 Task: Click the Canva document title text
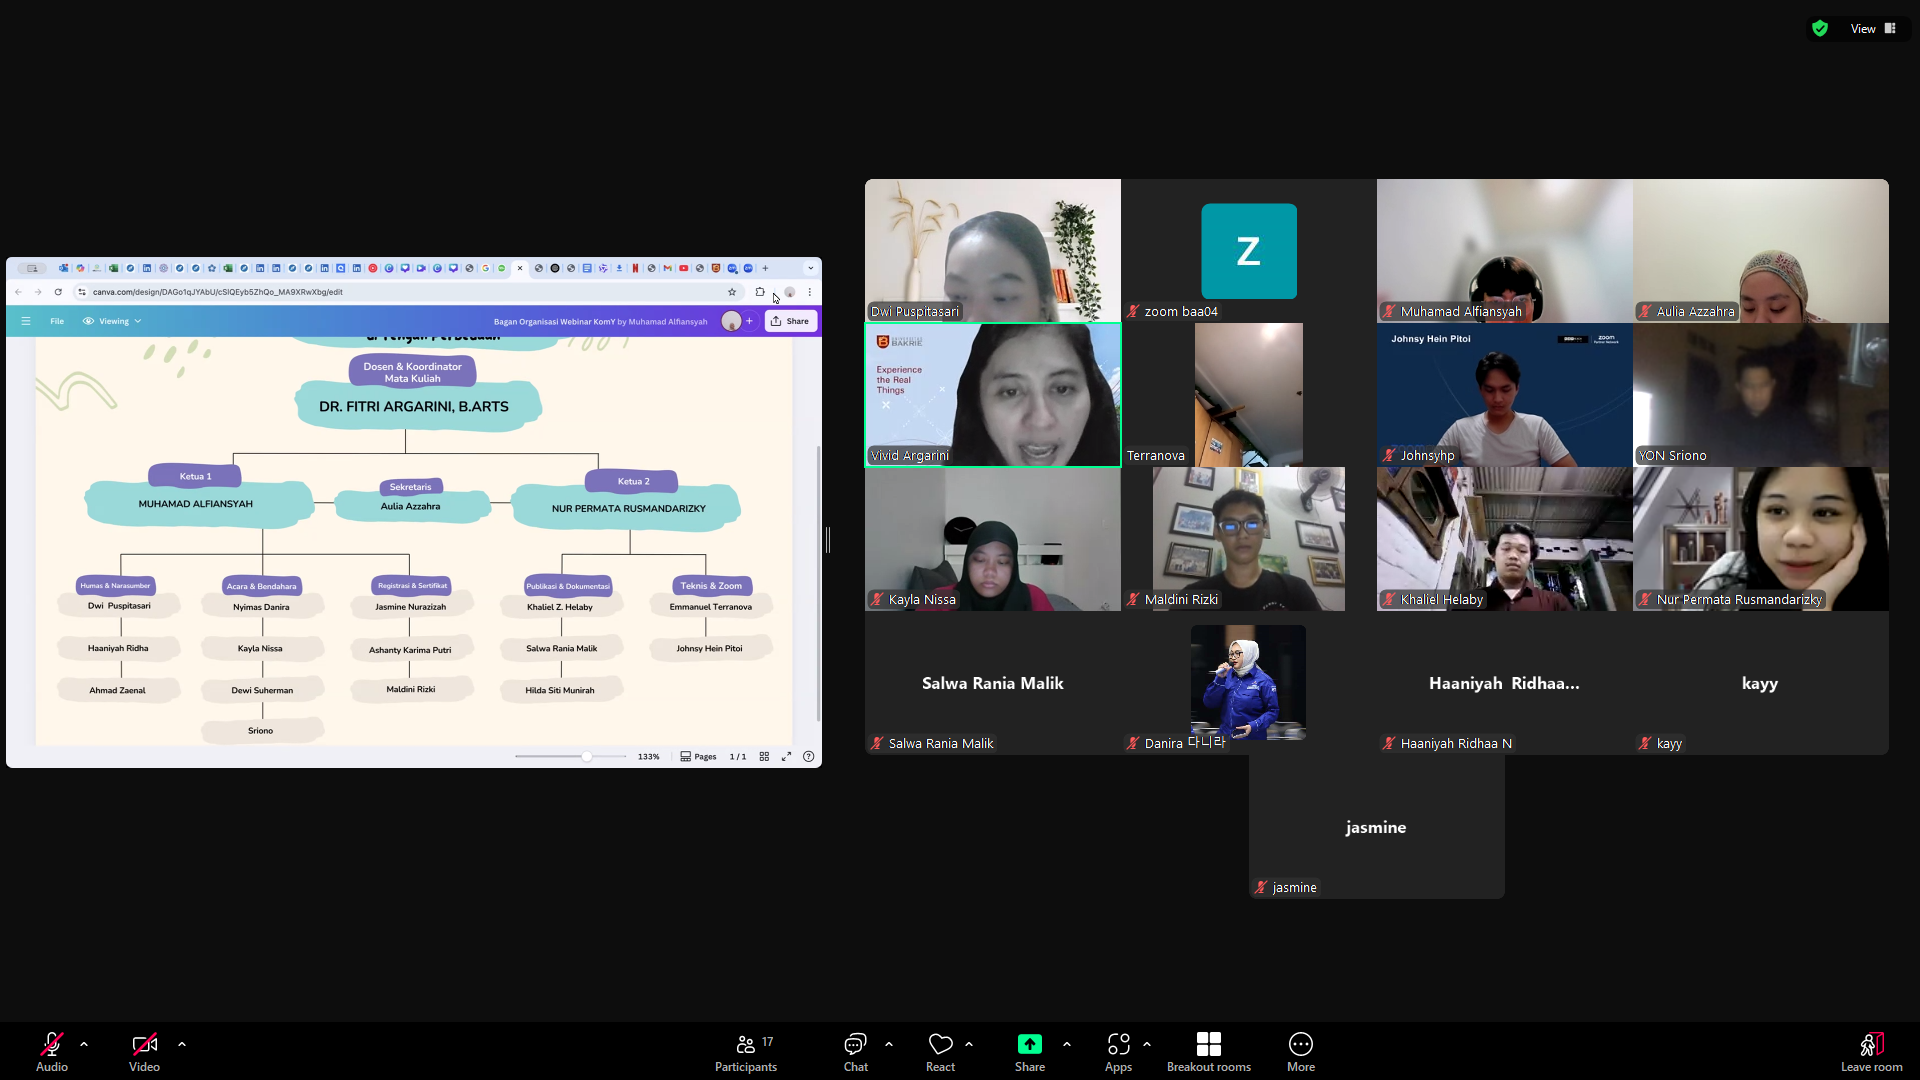[x=600, y=322]
